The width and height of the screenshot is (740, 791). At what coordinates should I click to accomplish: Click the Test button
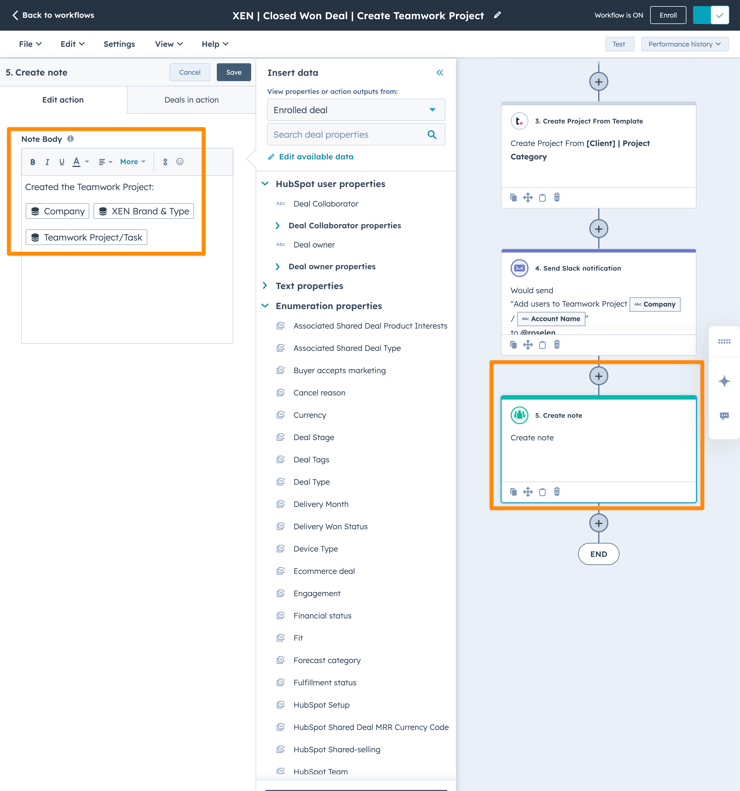619,44
